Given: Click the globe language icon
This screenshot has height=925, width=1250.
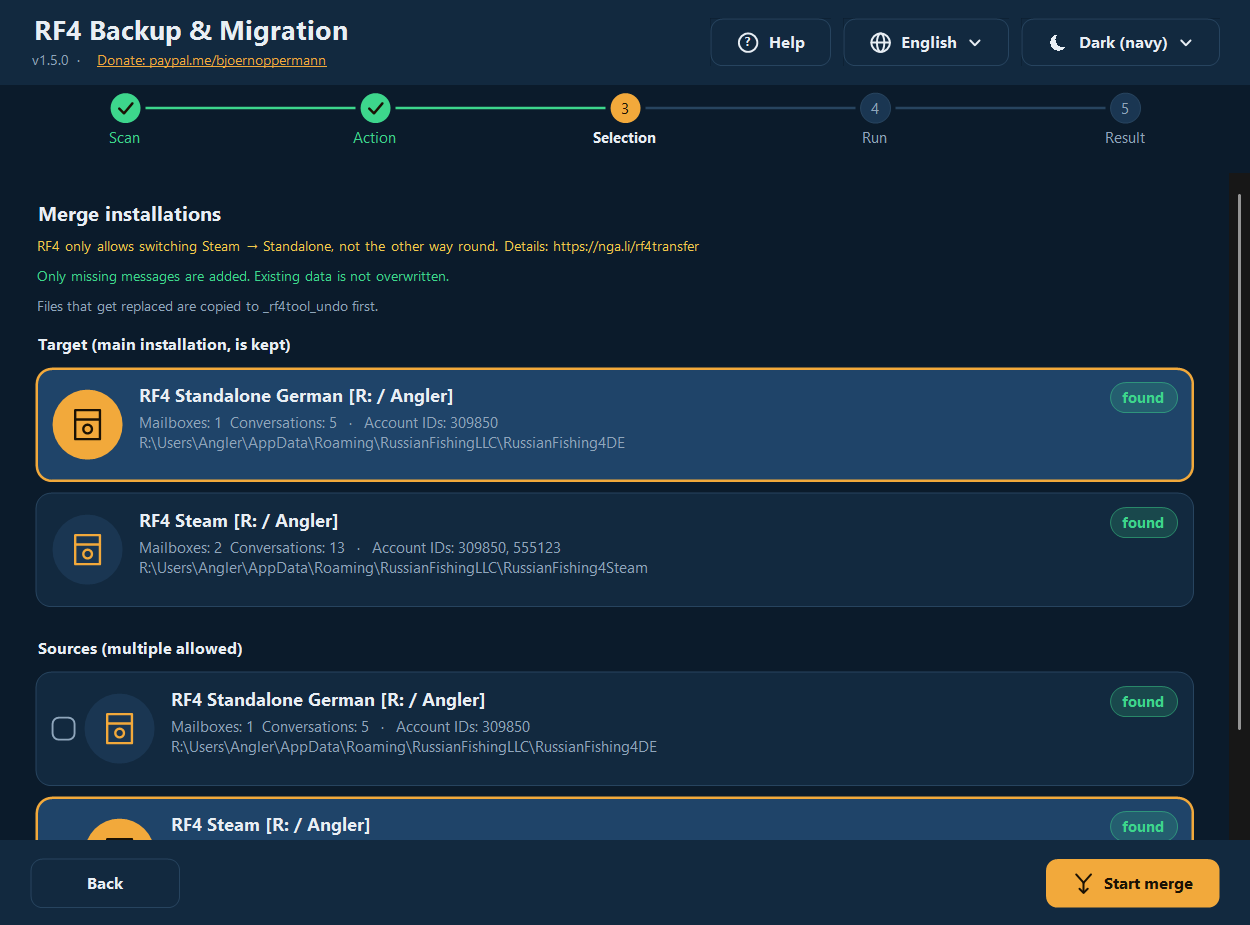Looking at the screenshot, I should pyautogui.click(x=880, y=43).
